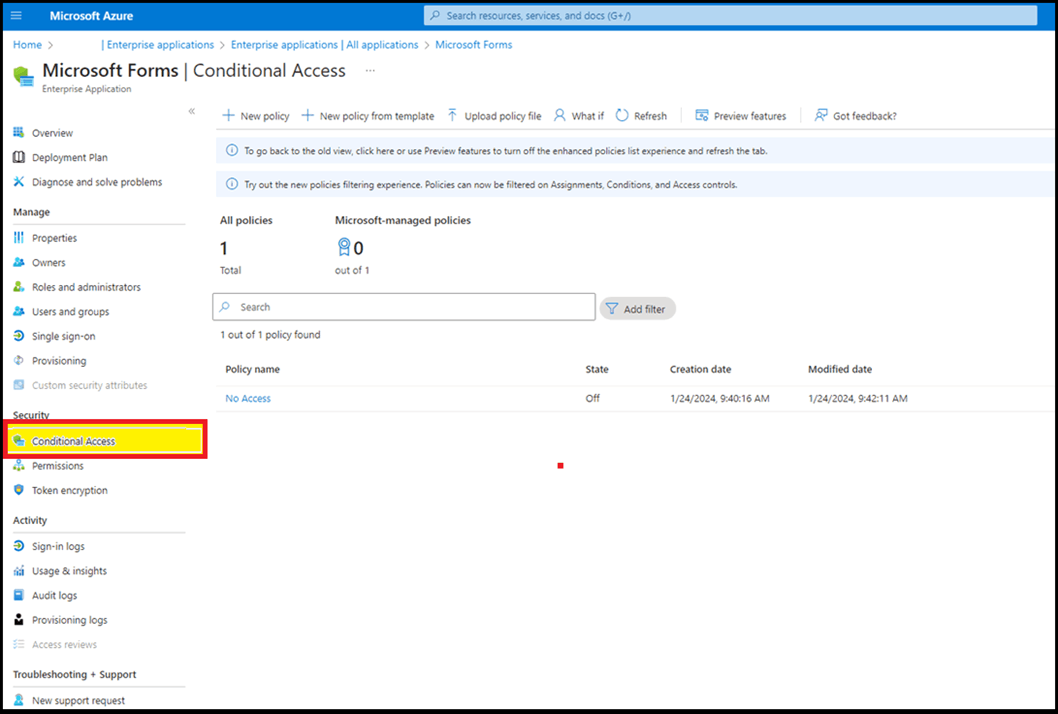Image resolution: width=1058 pixels, height=714 pixels.
Task: Click the top Azure resources search bar
Action: point(730,16)
